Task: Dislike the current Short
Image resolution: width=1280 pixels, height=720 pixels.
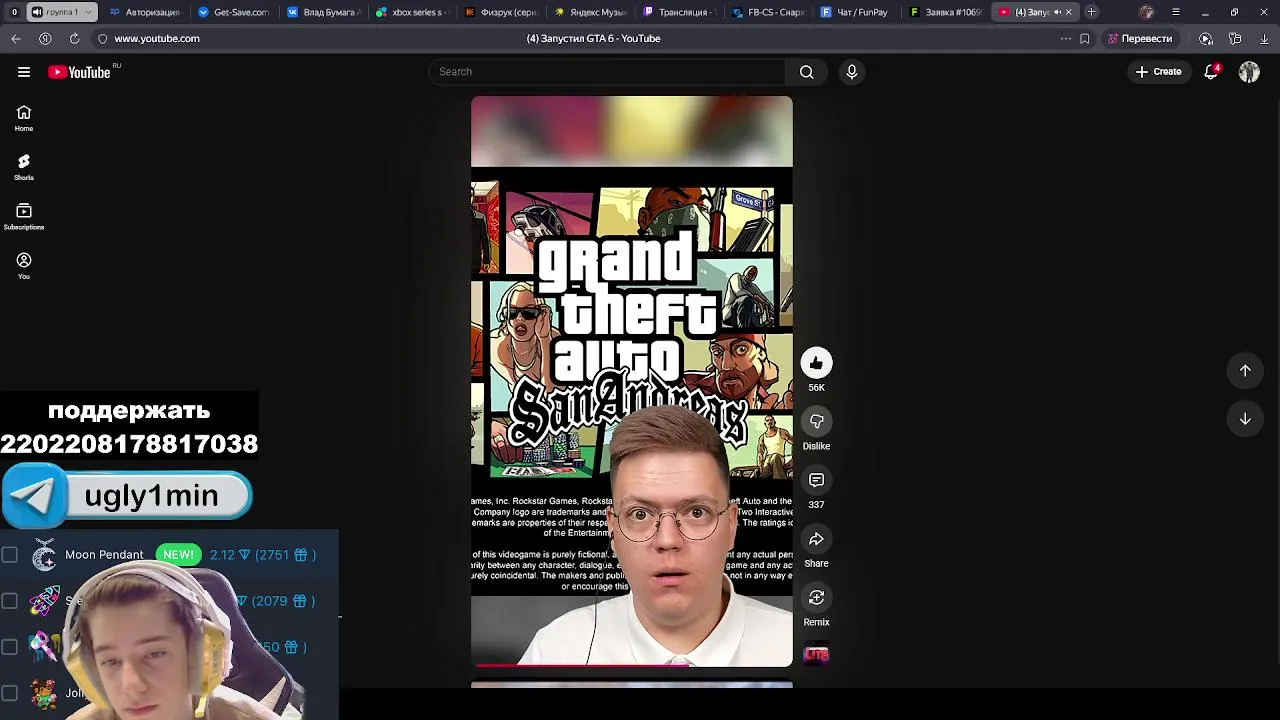Action: 816,422
